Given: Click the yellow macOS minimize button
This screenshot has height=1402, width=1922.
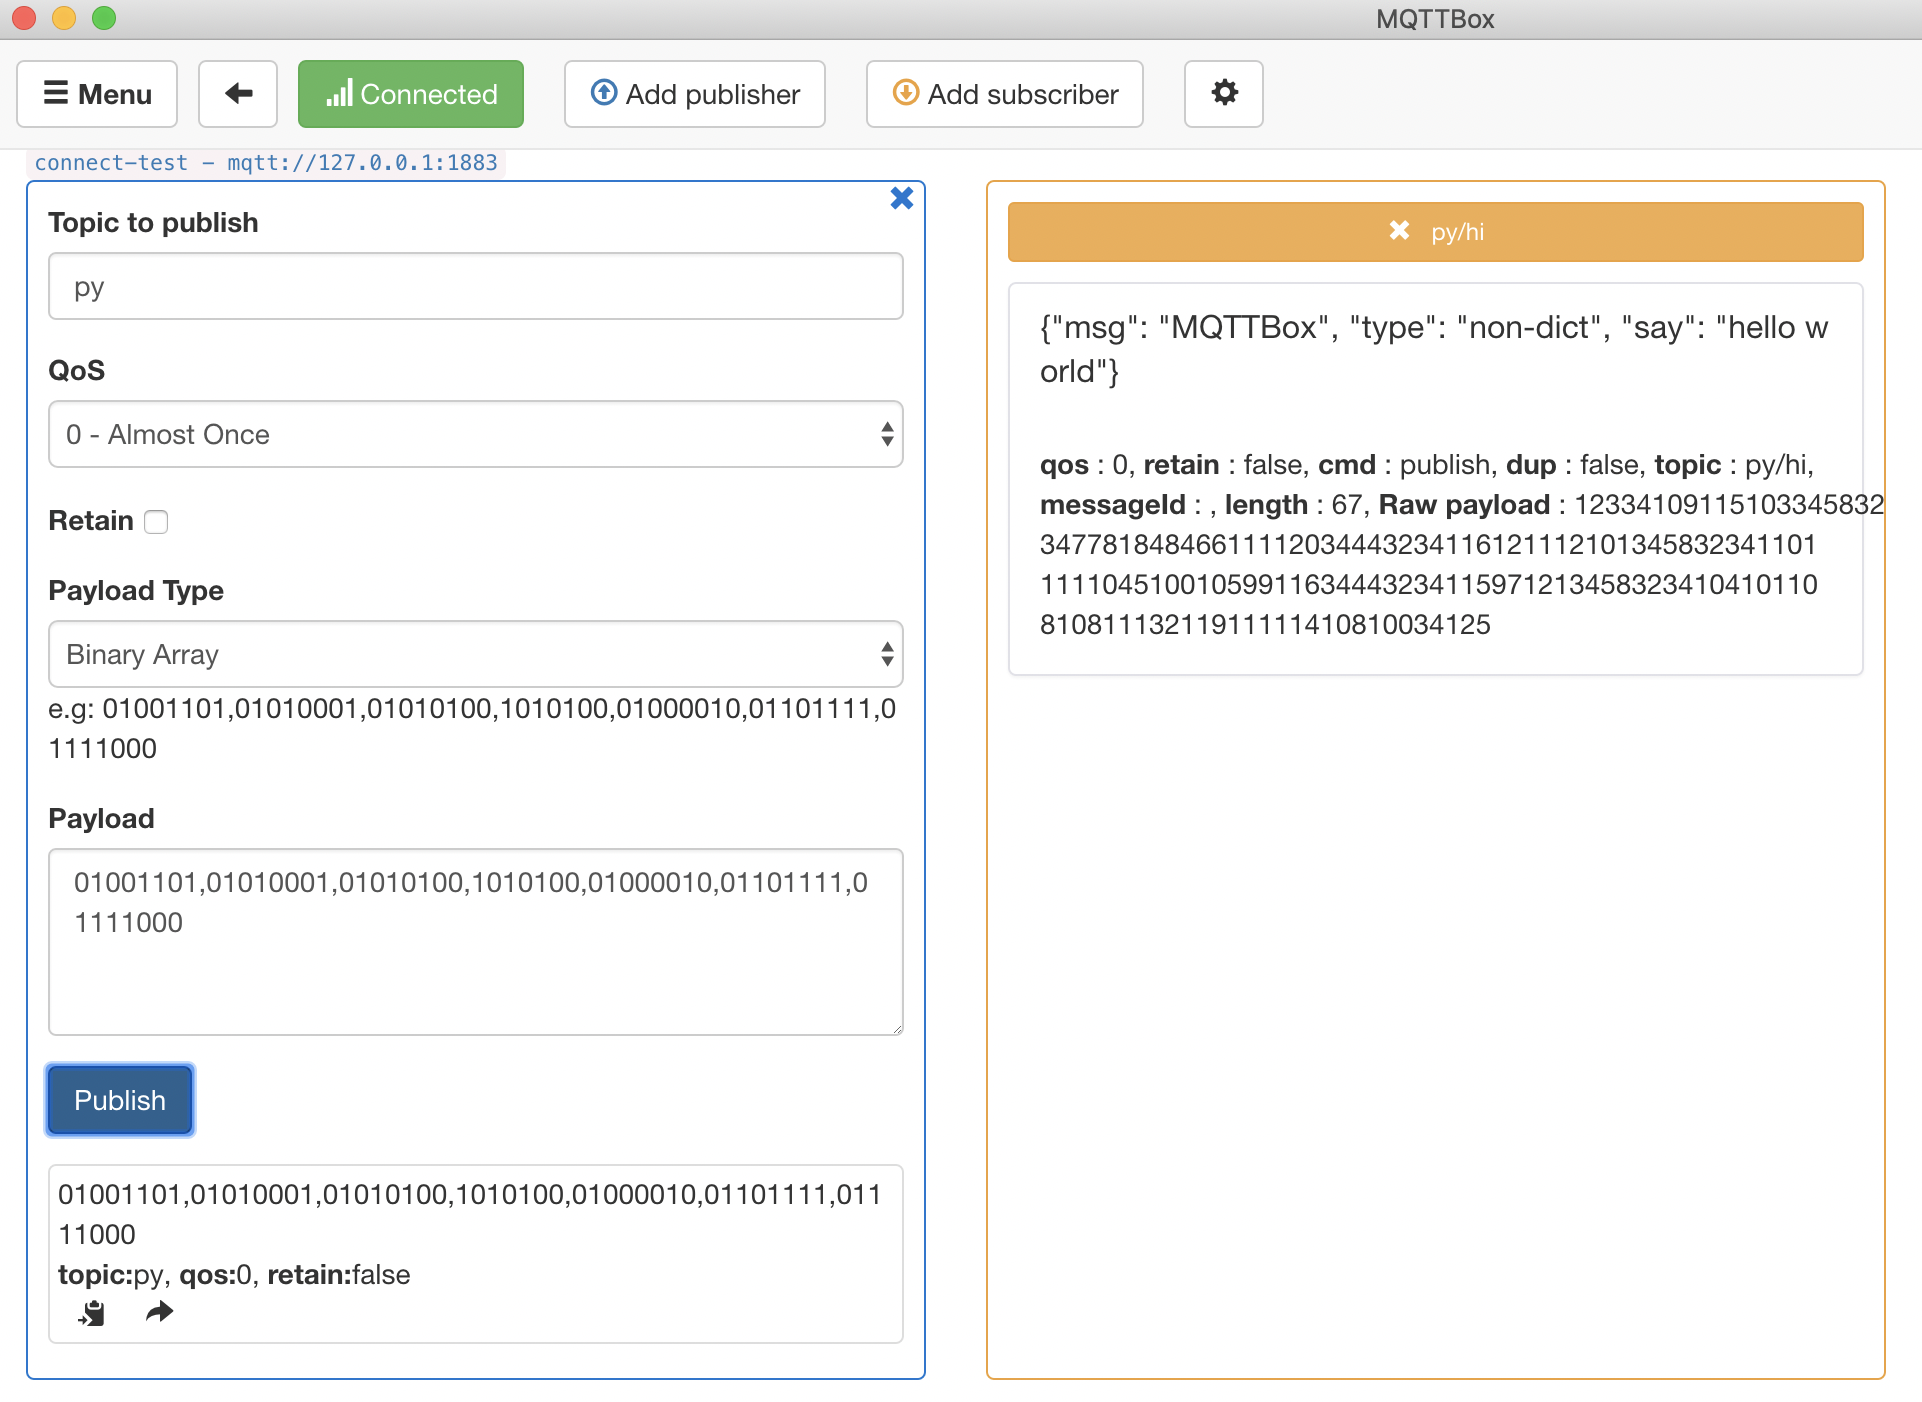Looking at the screenshot, I should [x=64, y=18].
